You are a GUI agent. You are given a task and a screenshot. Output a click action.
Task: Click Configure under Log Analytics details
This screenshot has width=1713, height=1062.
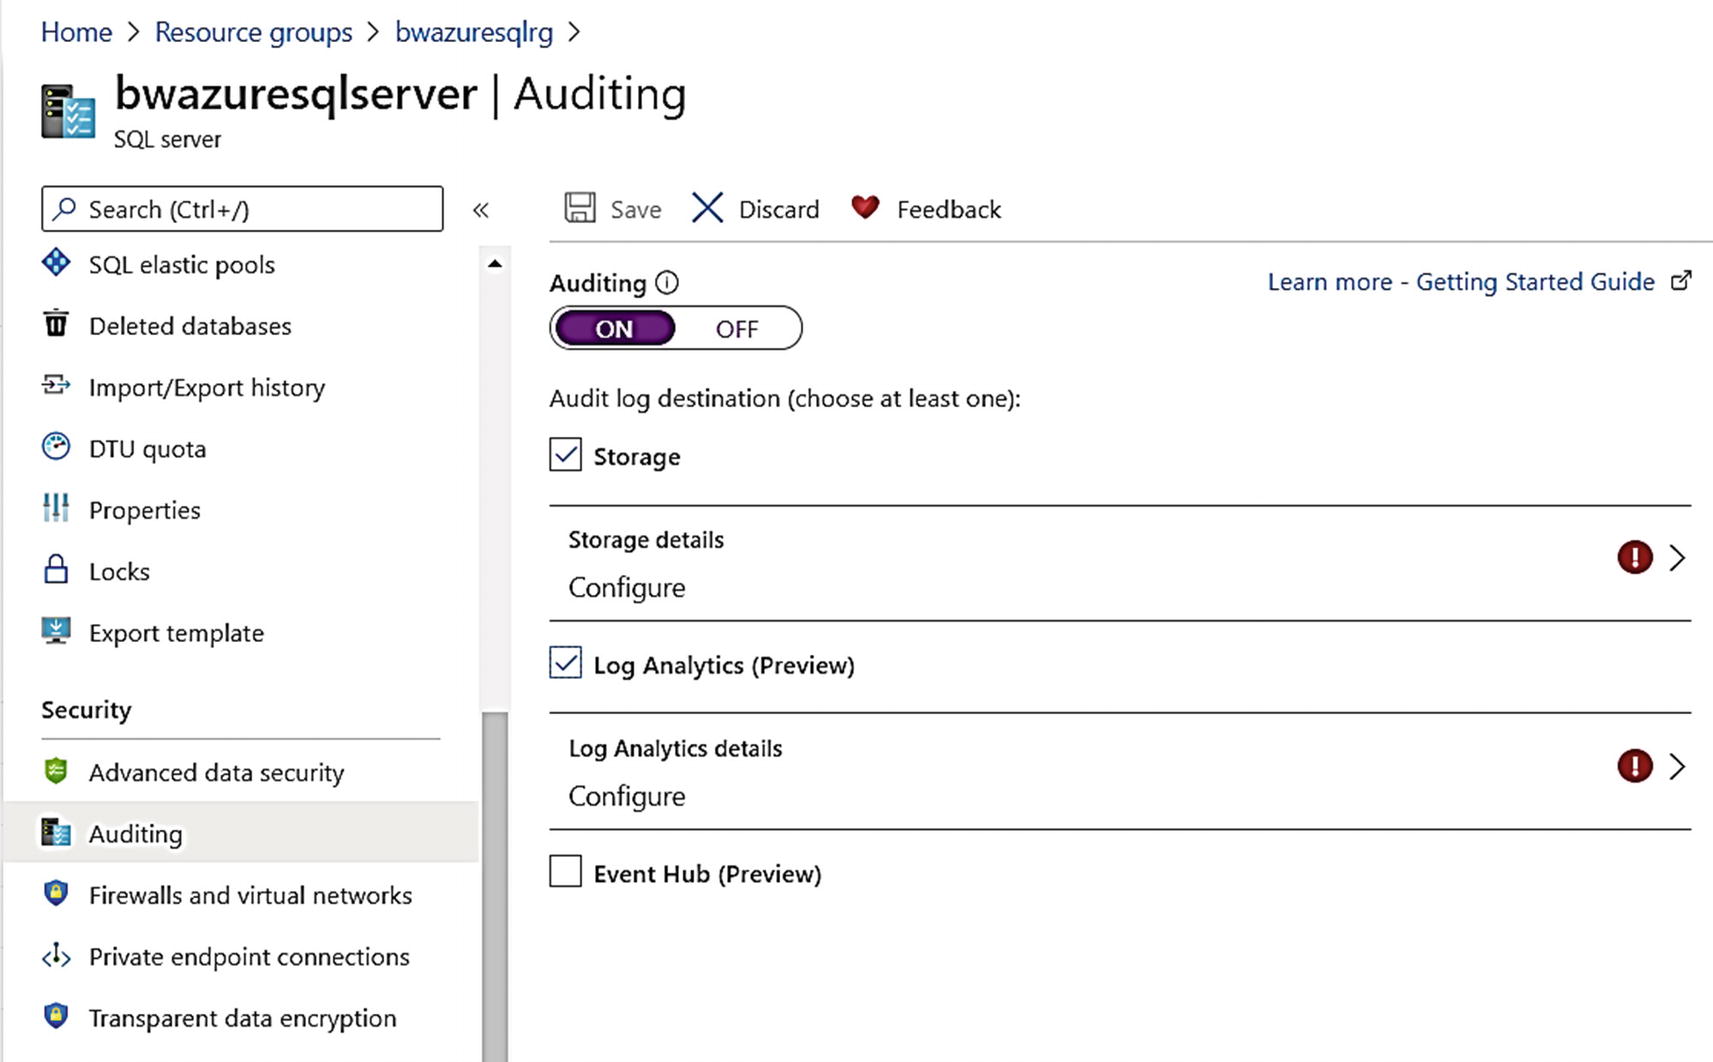tap(627, 796)
